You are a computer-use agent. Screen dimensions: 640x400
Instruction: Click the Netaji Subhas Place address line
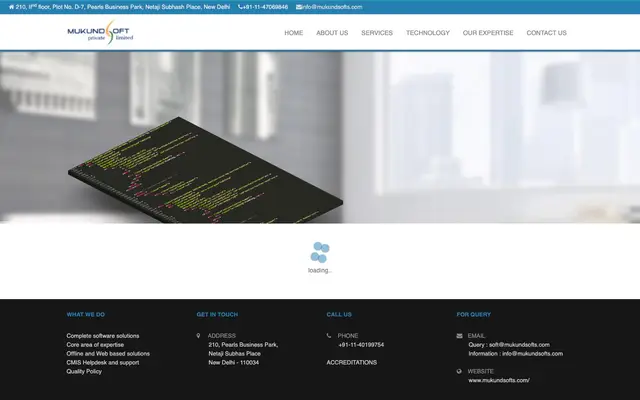coord(235,353)
